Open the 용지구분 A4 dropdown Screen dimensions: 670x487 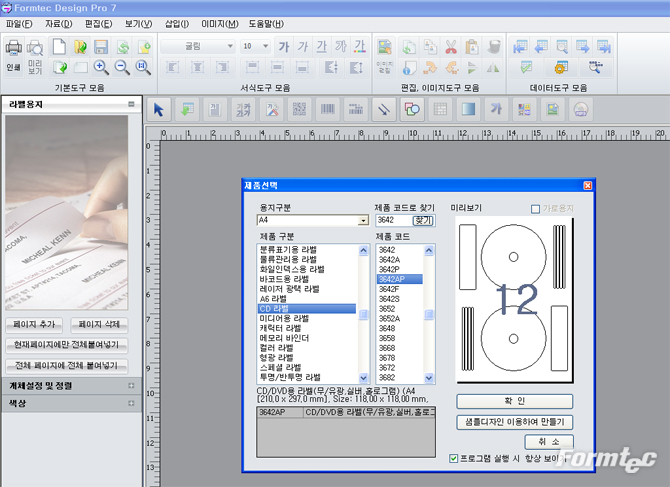pos(363,220)
